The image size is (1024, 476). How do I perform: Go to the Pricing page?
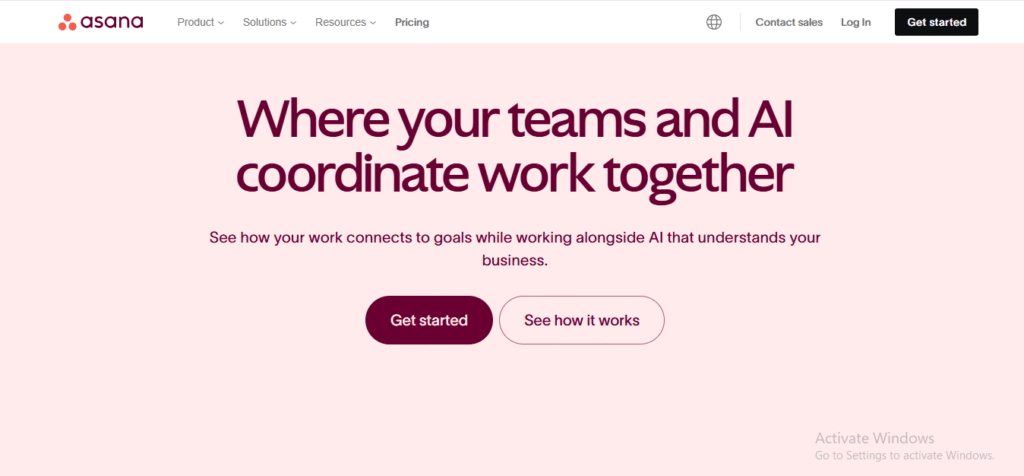pos(412,22)
